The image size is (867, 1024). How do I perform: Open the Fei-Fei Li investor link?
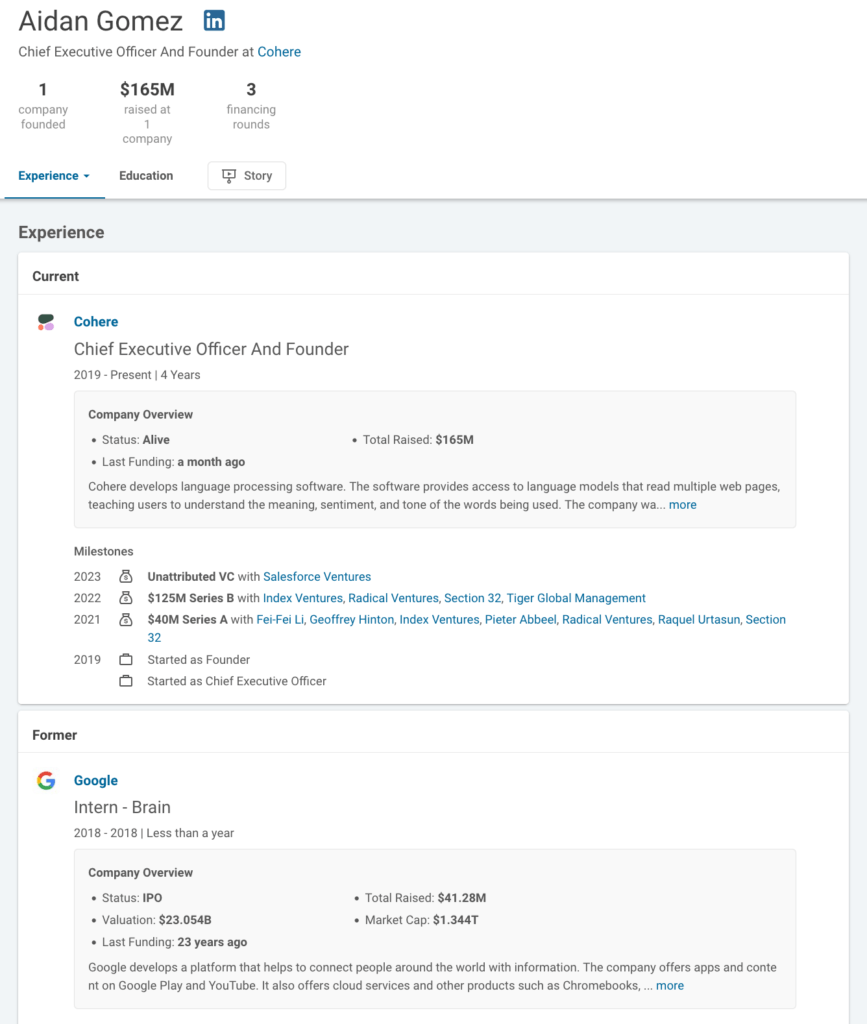[x=280, y=620]
